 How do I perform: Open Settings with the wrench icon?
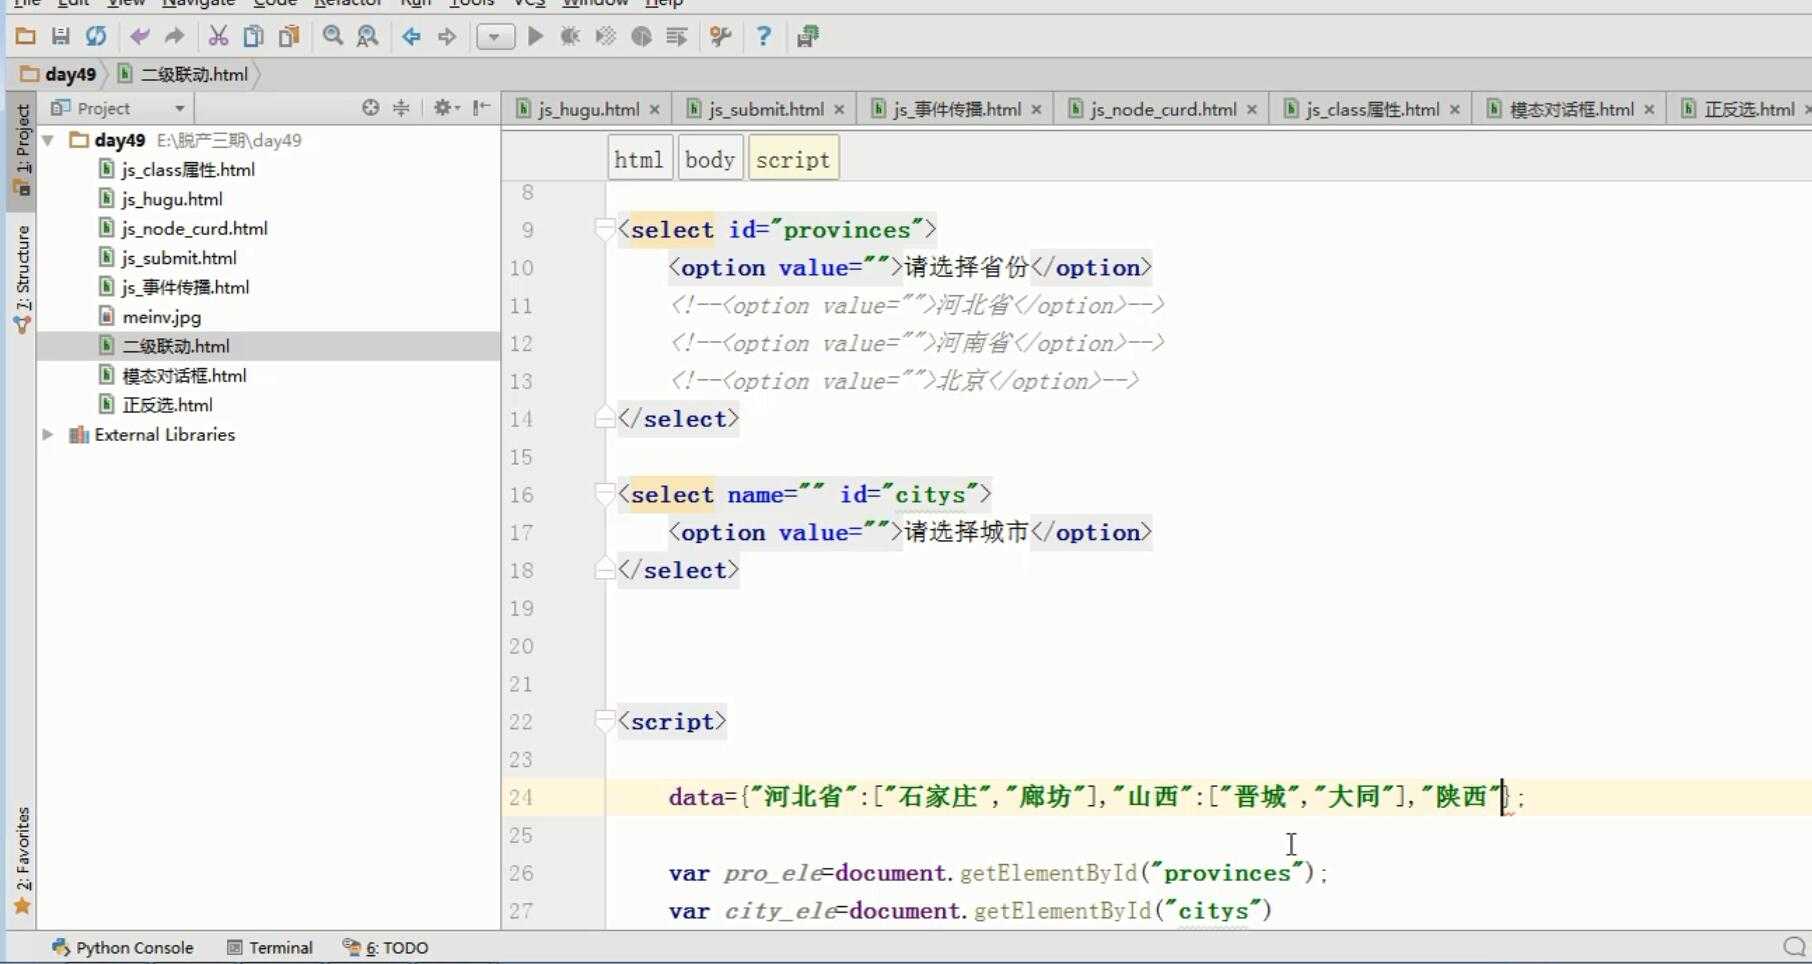point(720,37)
